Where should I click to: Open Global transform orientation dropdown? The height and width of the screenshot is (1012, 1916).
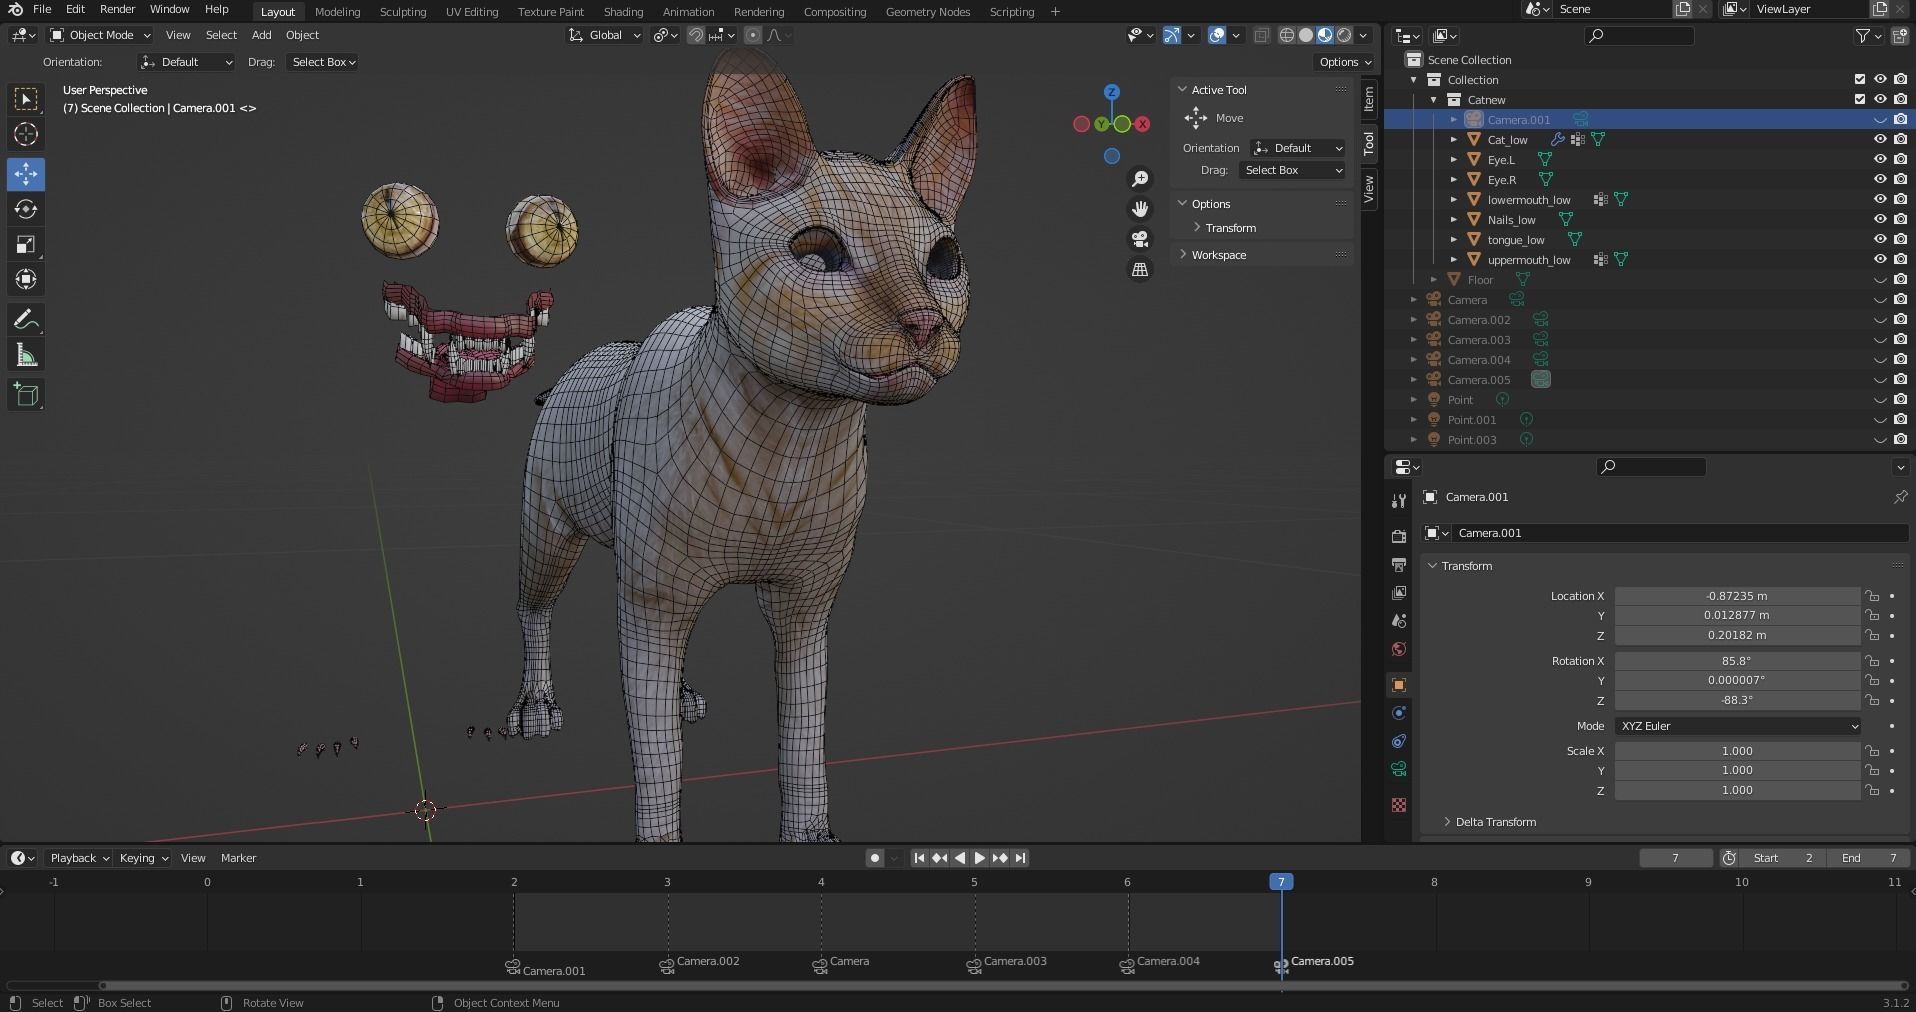coord(604,35)
